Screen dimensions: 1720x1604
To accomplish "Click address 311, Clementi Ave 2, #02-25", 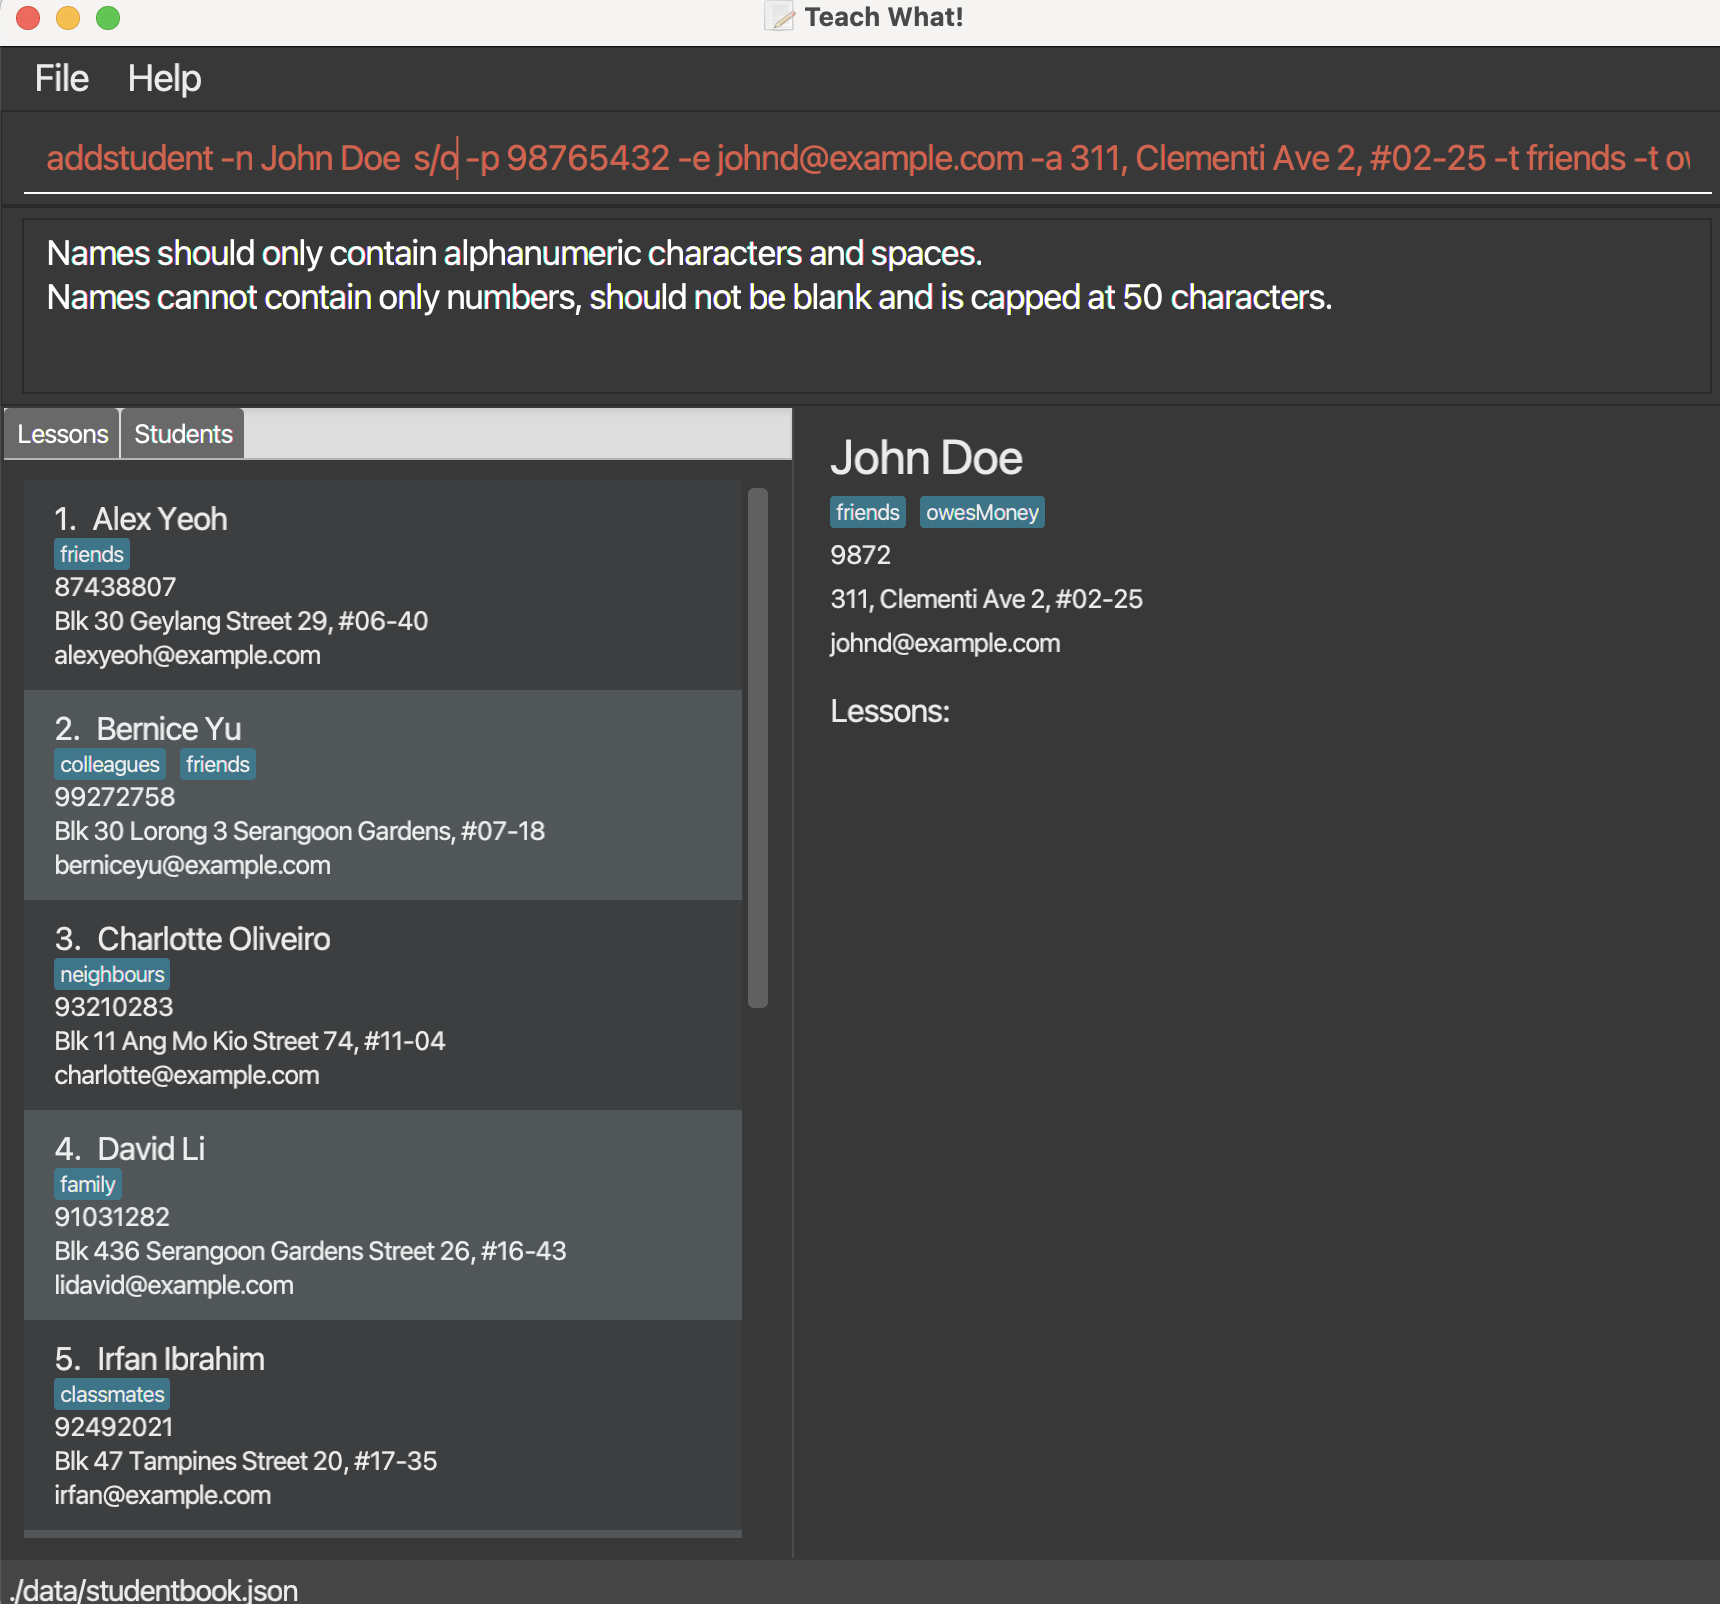I will [986, 599].
